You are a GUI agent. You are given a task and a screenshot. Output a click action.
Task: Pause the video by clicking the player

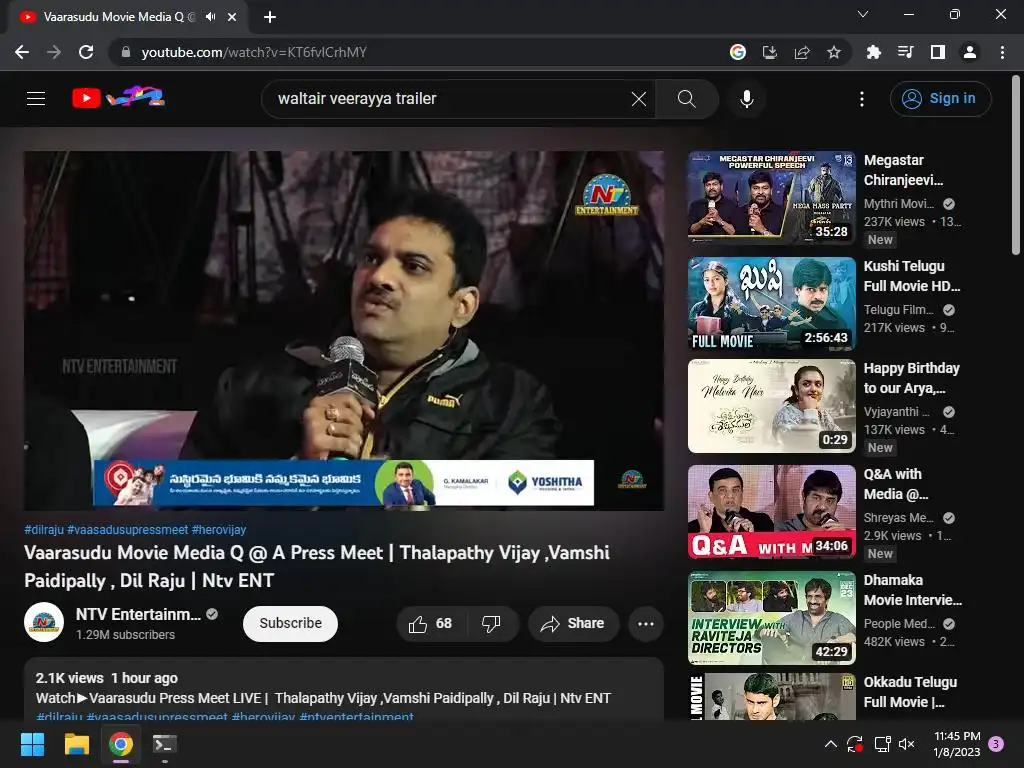click(344, 330)
